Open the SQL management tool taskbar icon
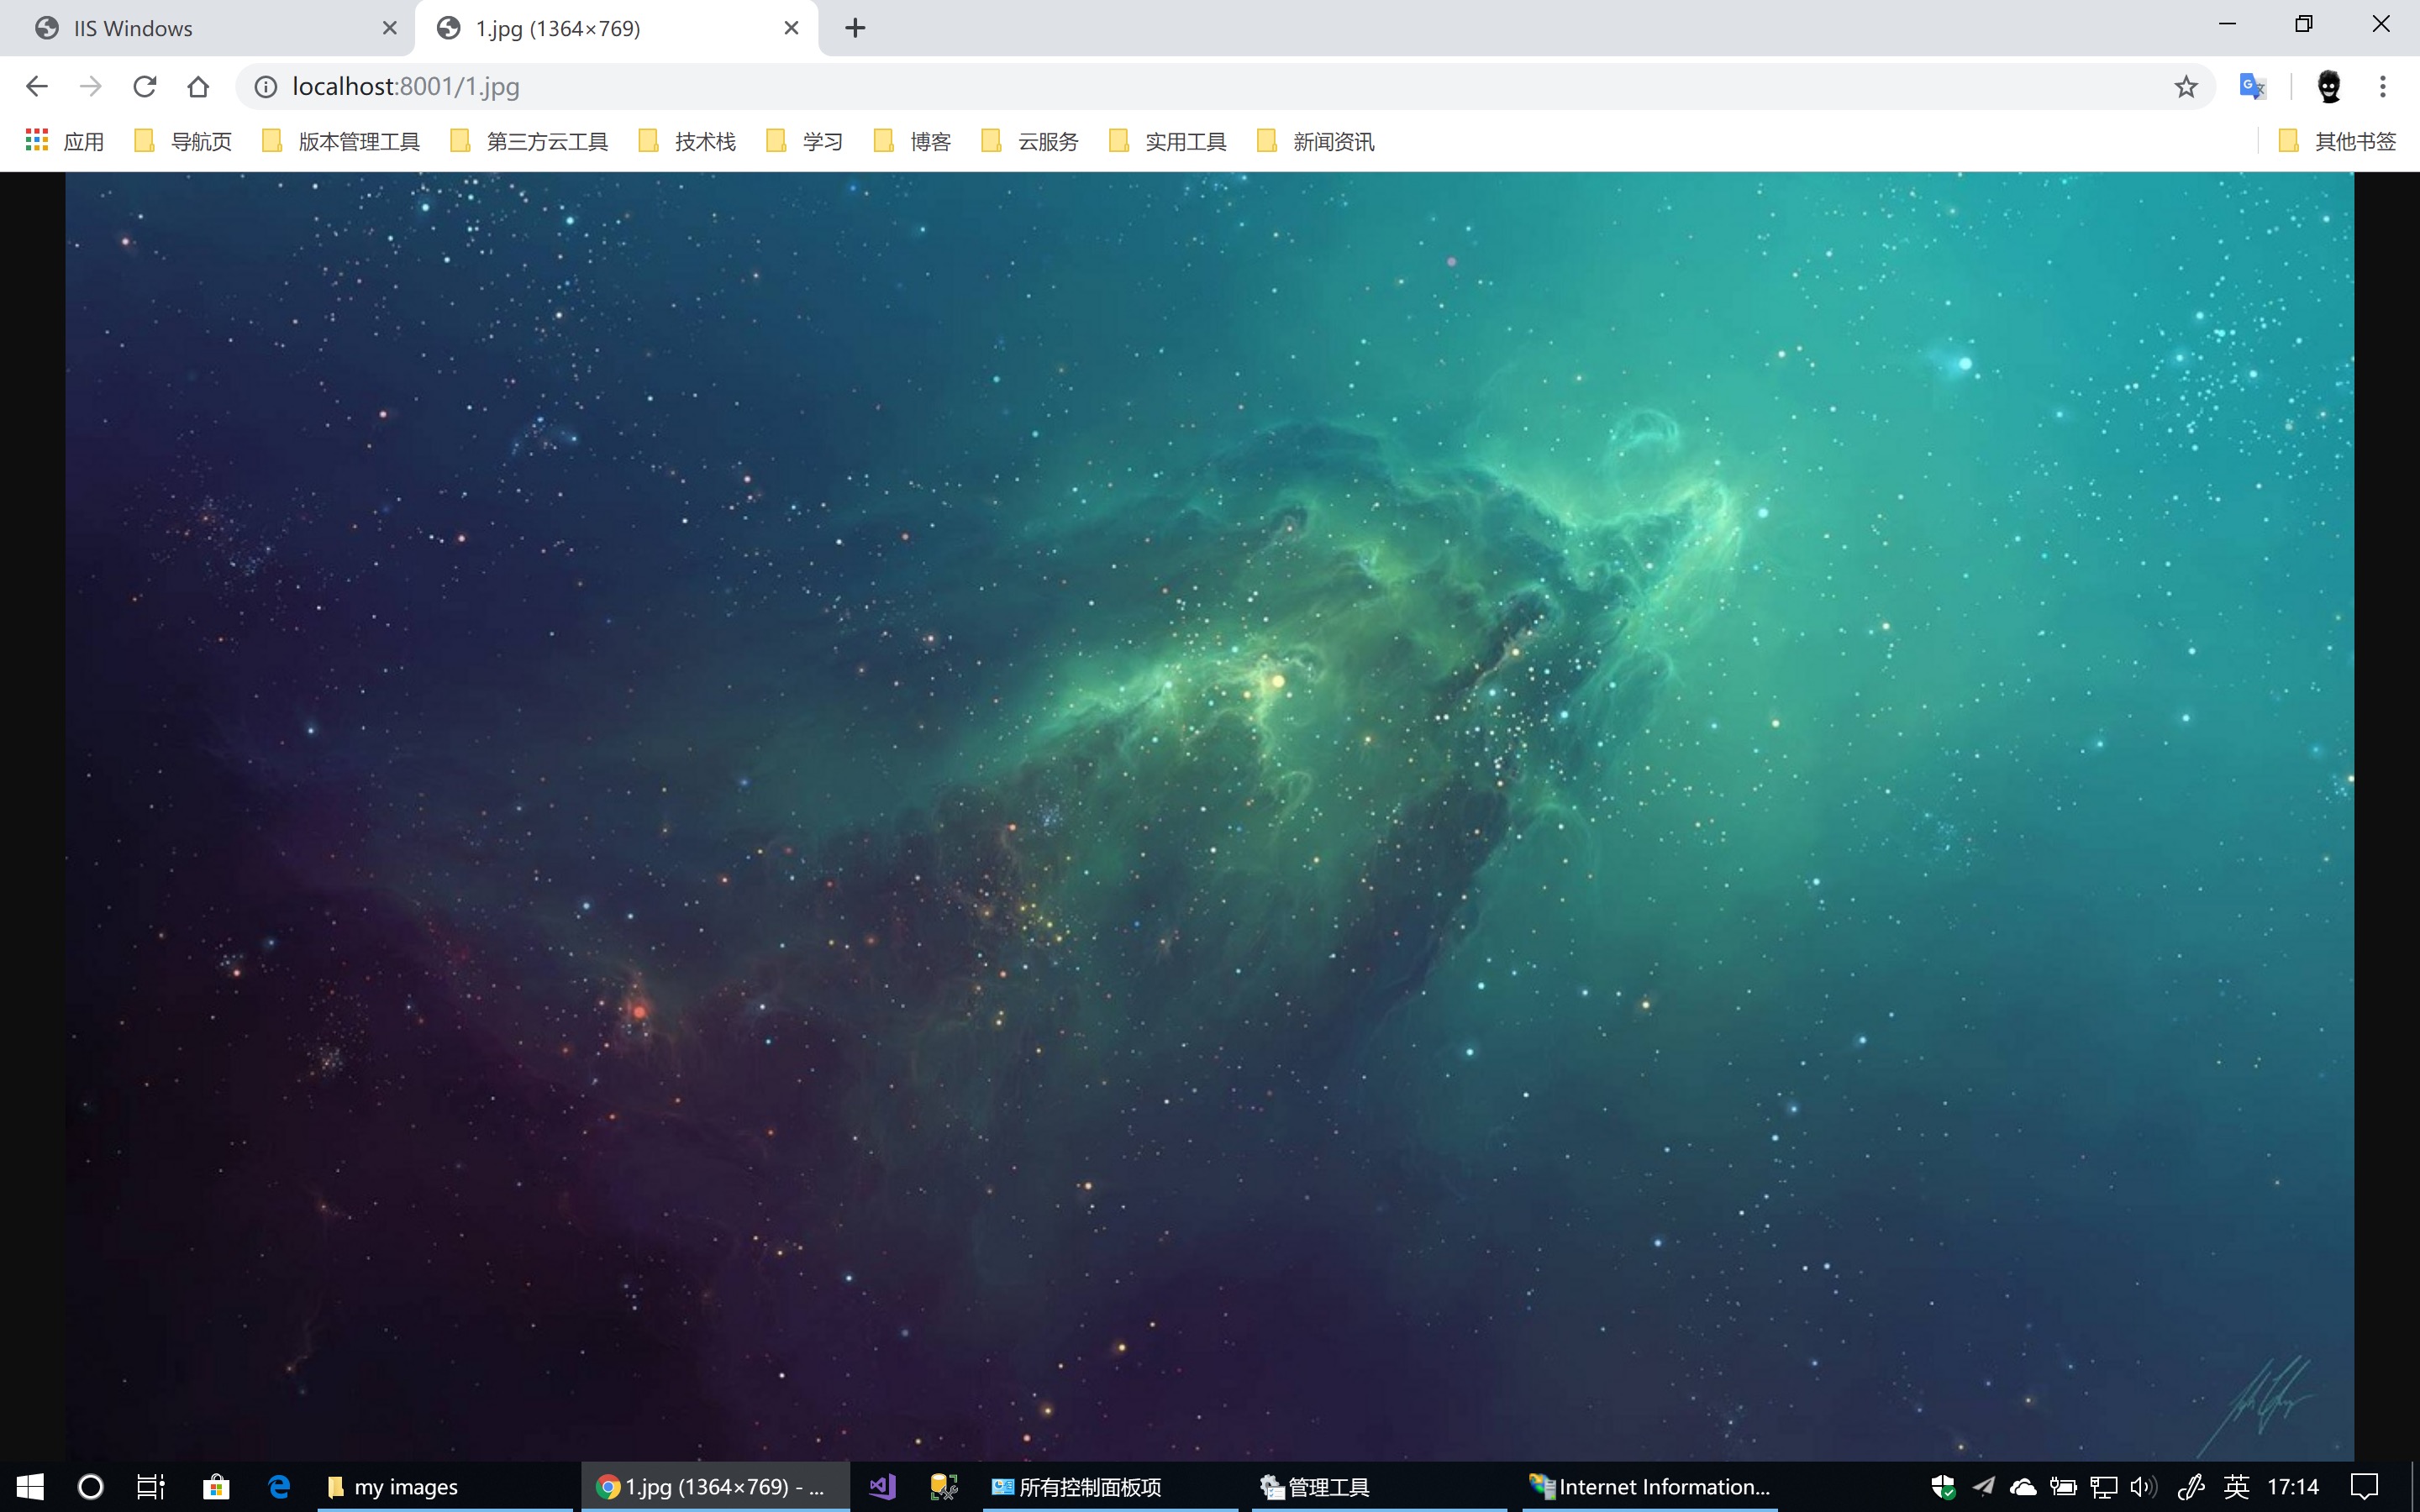Image resolution: width=2420 pixels, height=1512 pixels. pos(943,1487)
